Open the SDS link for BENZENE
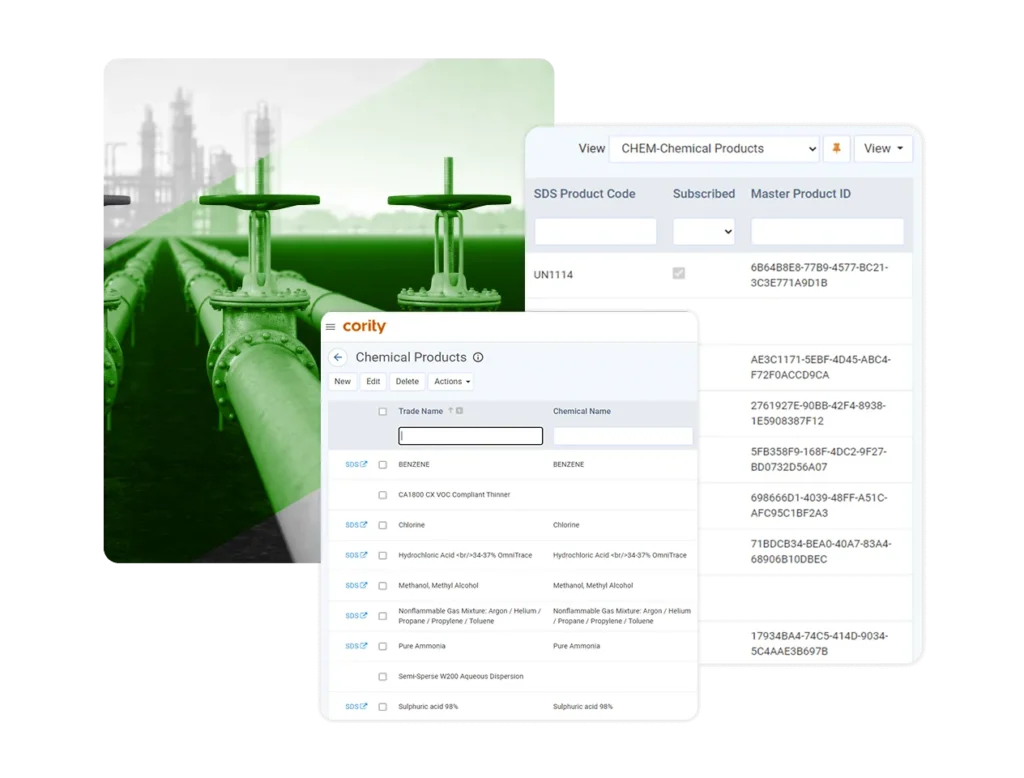The image size is (1024, 778). [x=355, y=464]
